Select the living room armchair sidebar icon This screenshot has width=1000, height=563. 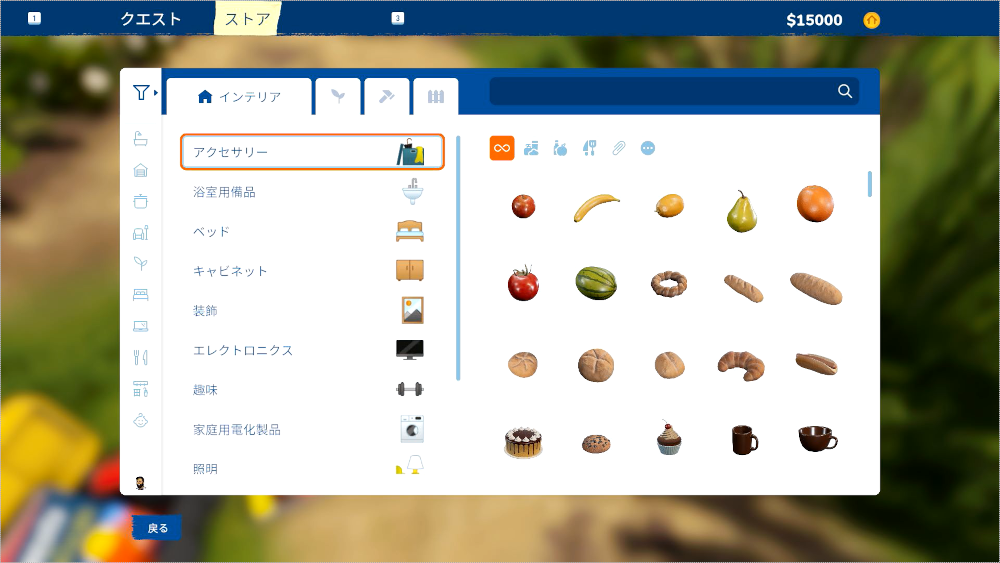(x=141, y=233)
